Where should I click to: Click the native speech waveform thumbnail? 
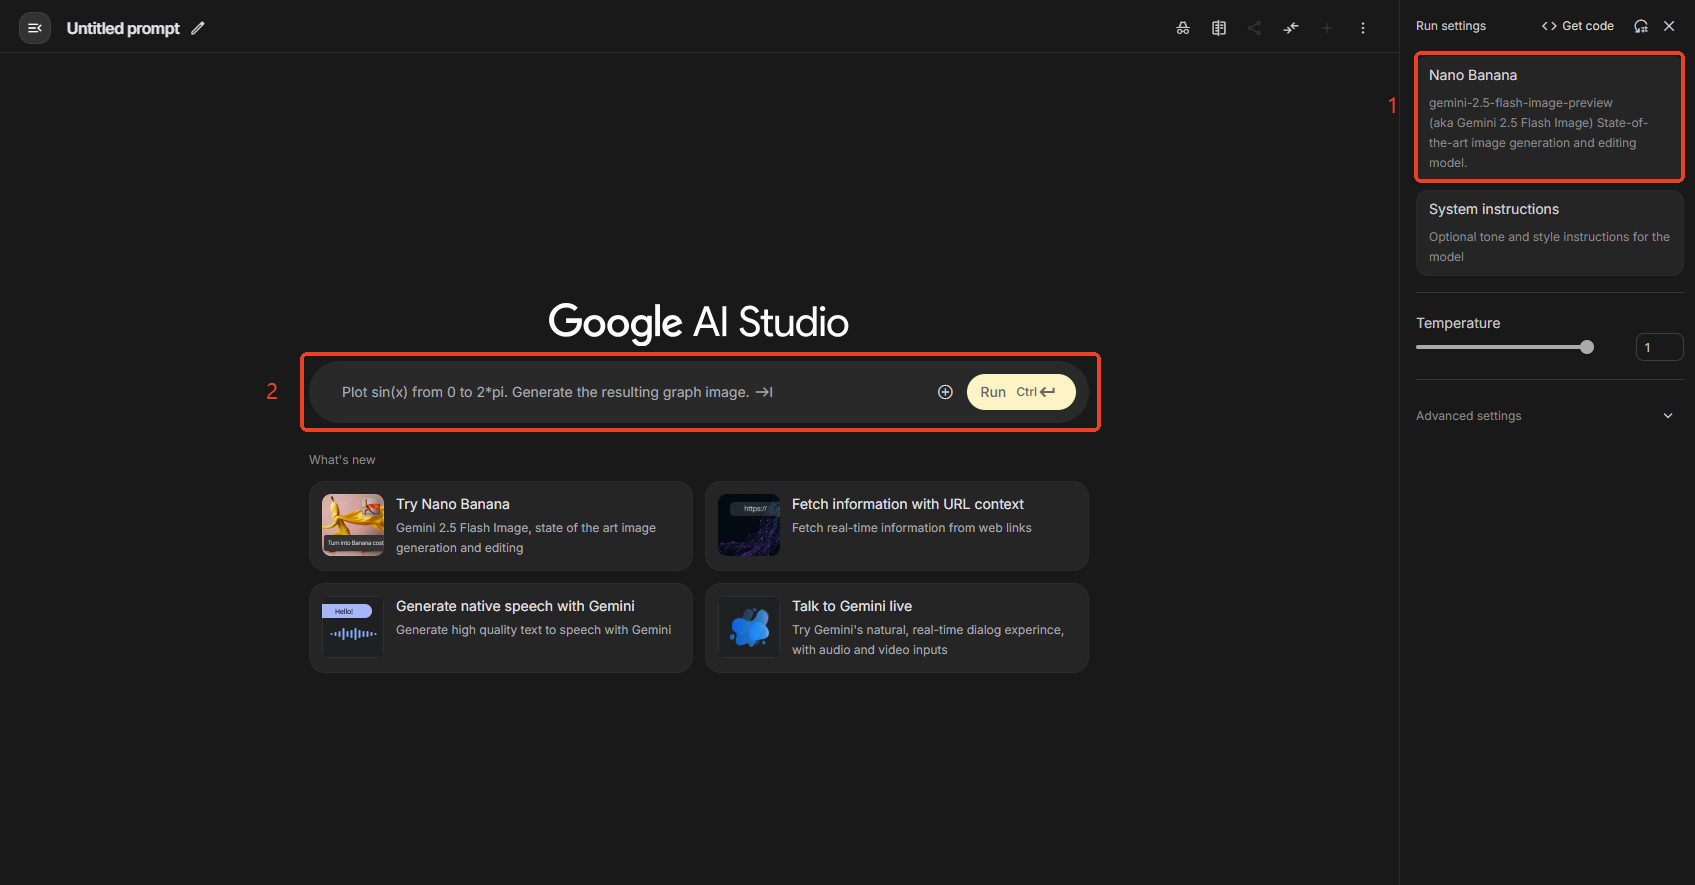353,627
